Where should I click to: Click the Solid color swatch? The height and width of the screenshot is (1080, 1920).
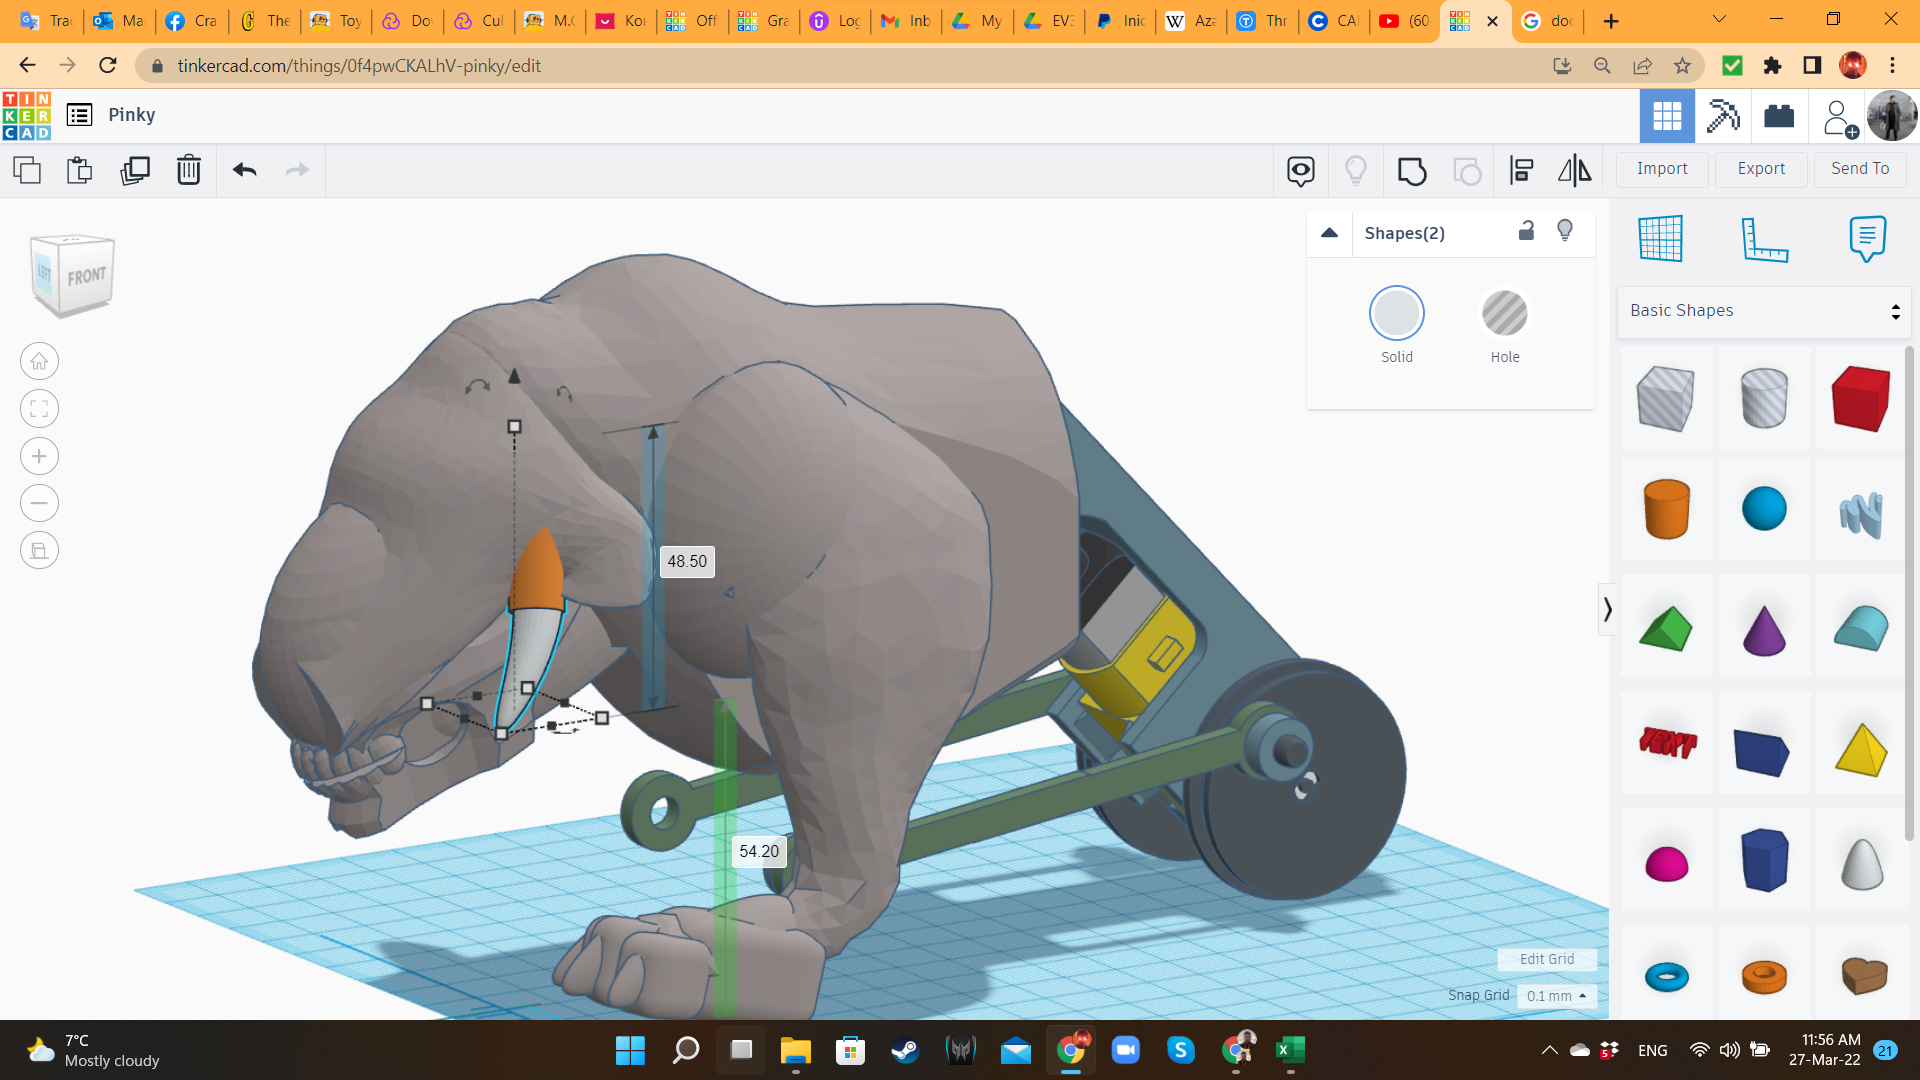pos(1396,314)
